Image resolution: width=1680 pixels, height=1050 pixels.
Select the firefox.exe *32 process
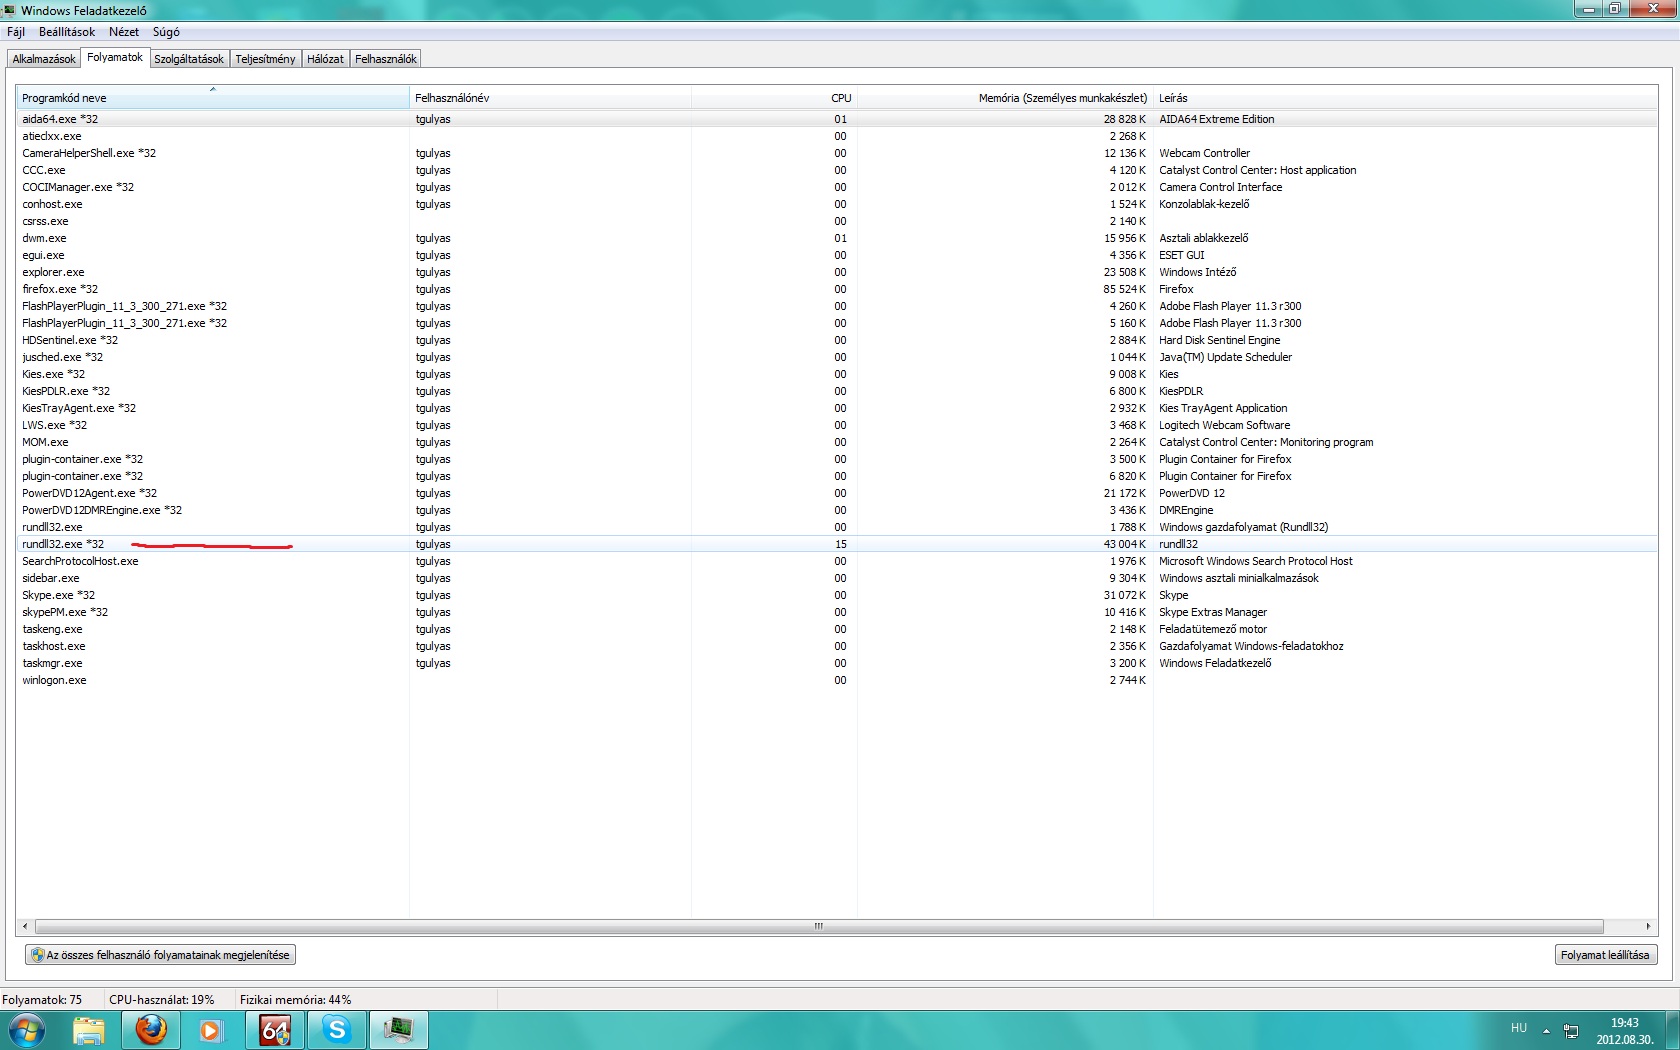tap(836, 289)
